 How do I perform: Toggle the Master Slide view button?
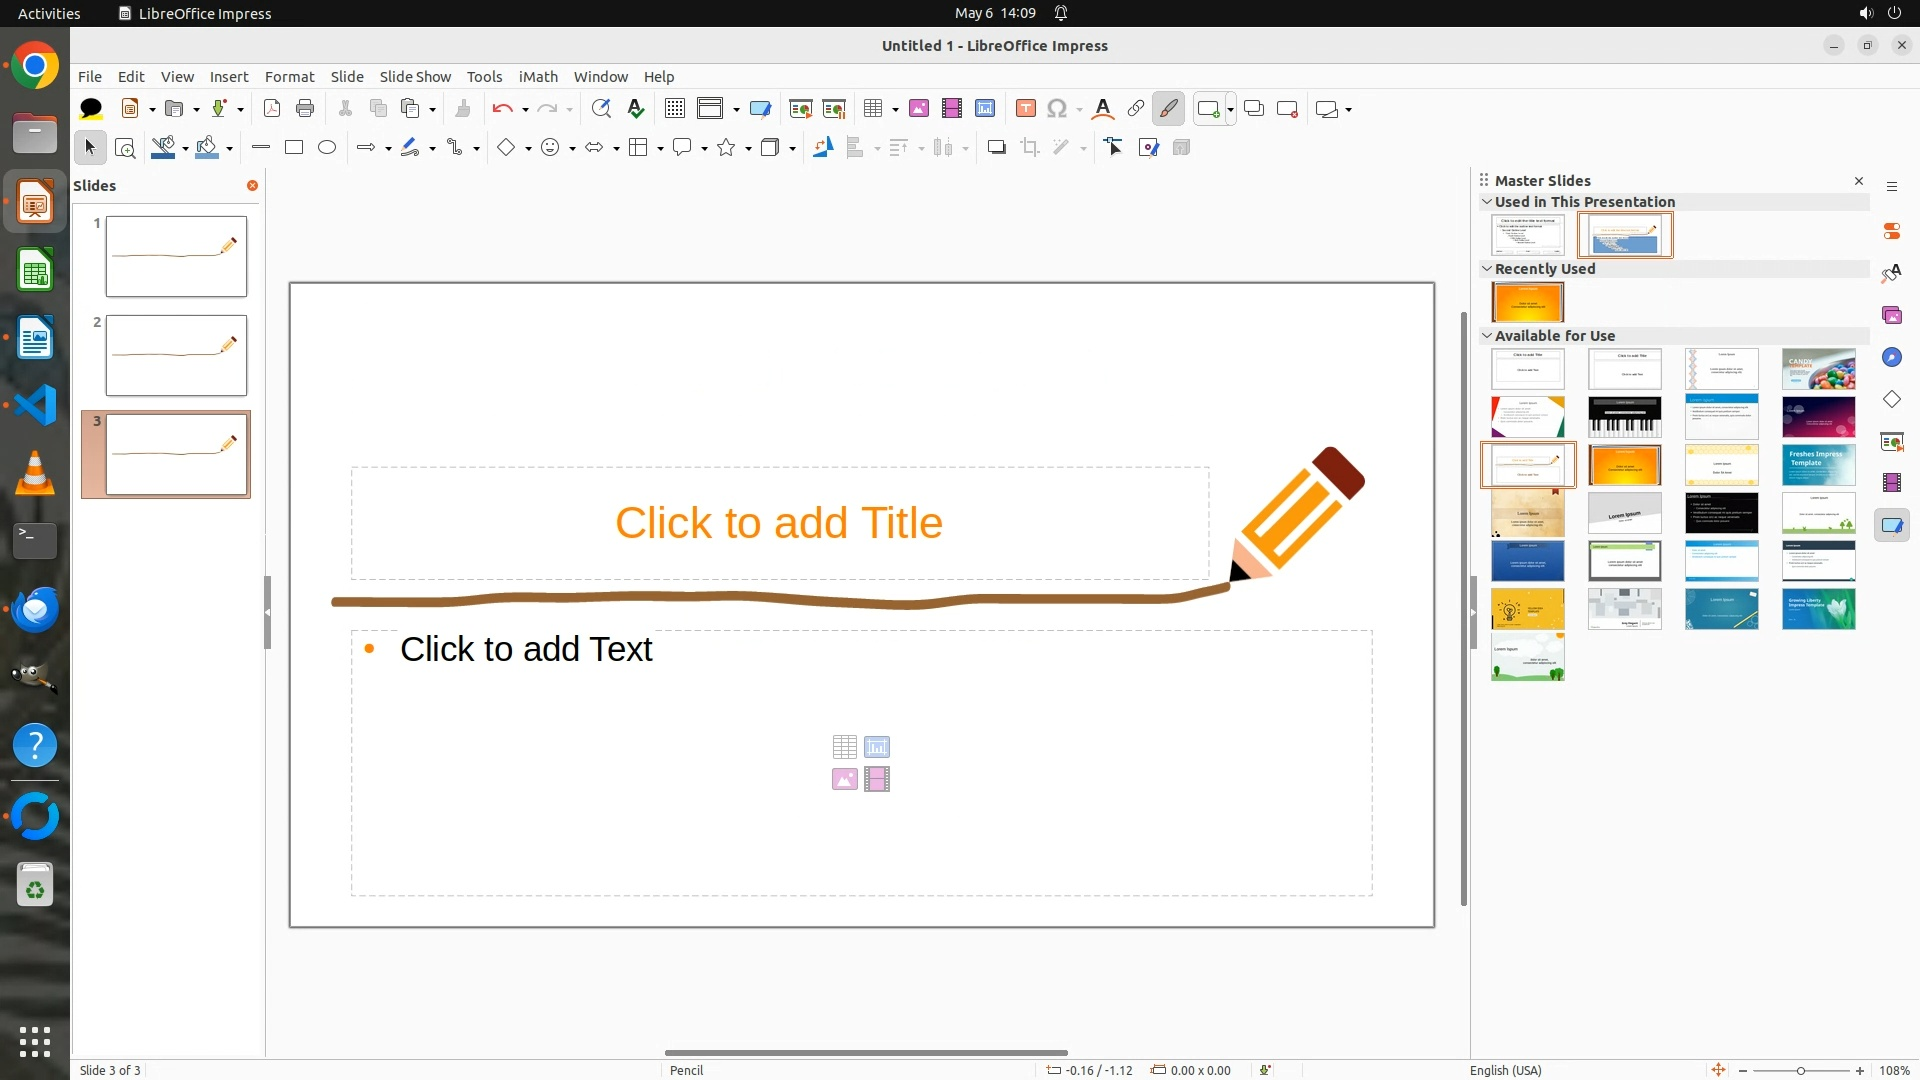tap(760, 109)
